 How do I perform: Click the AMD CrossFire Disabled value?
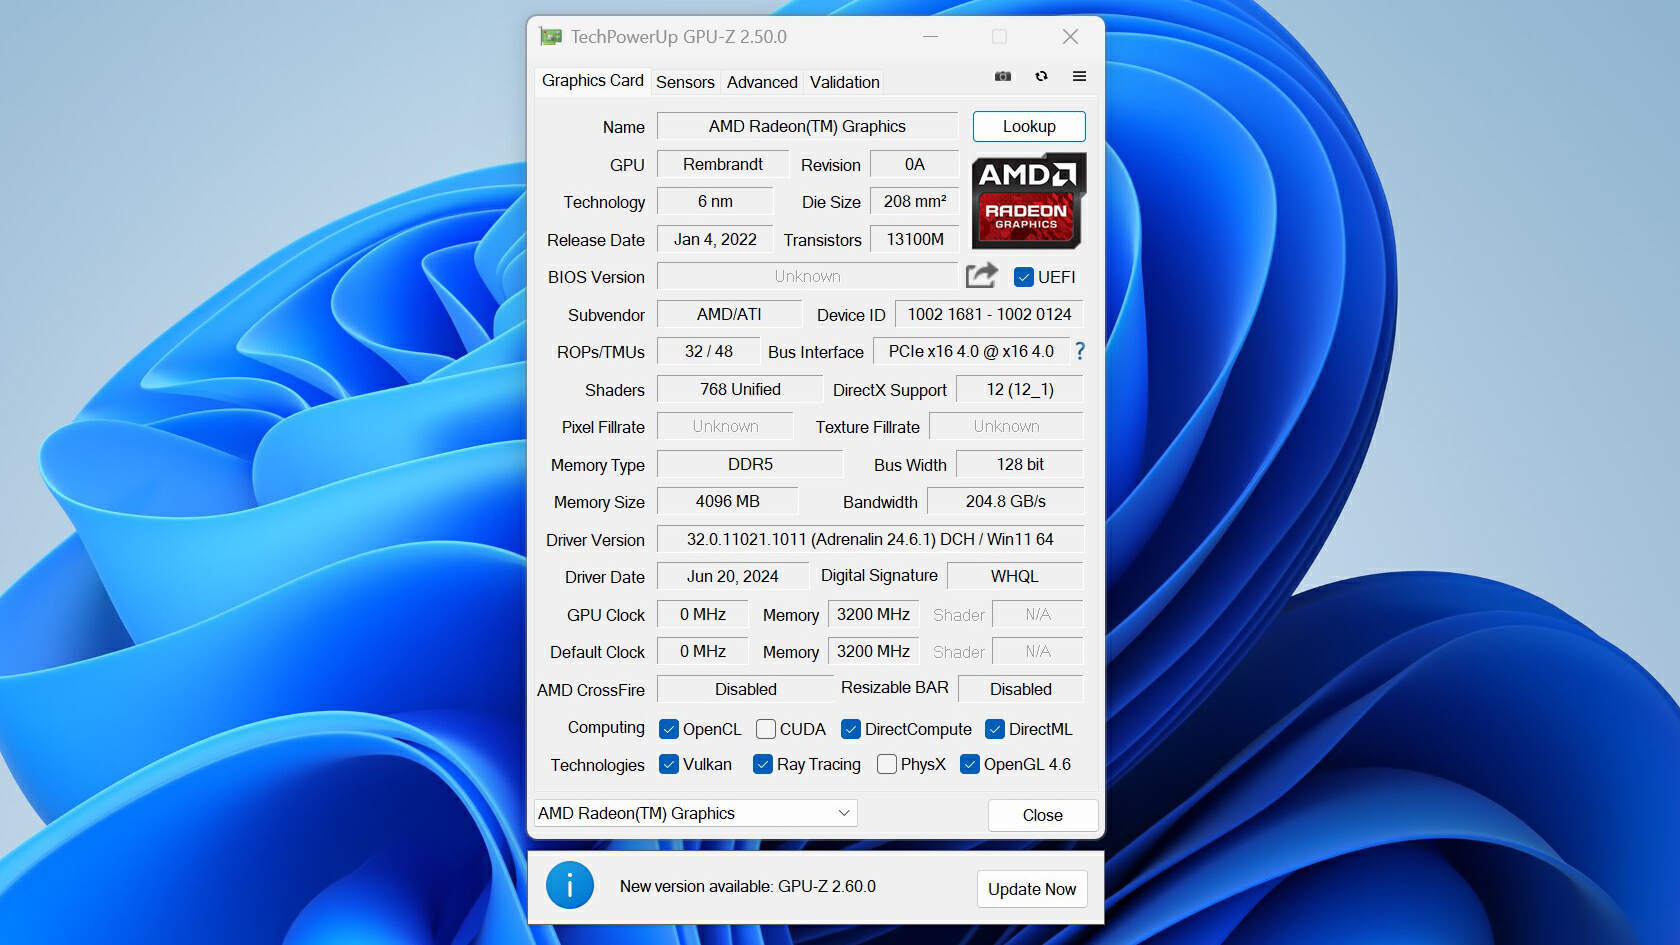click(745, 689)
